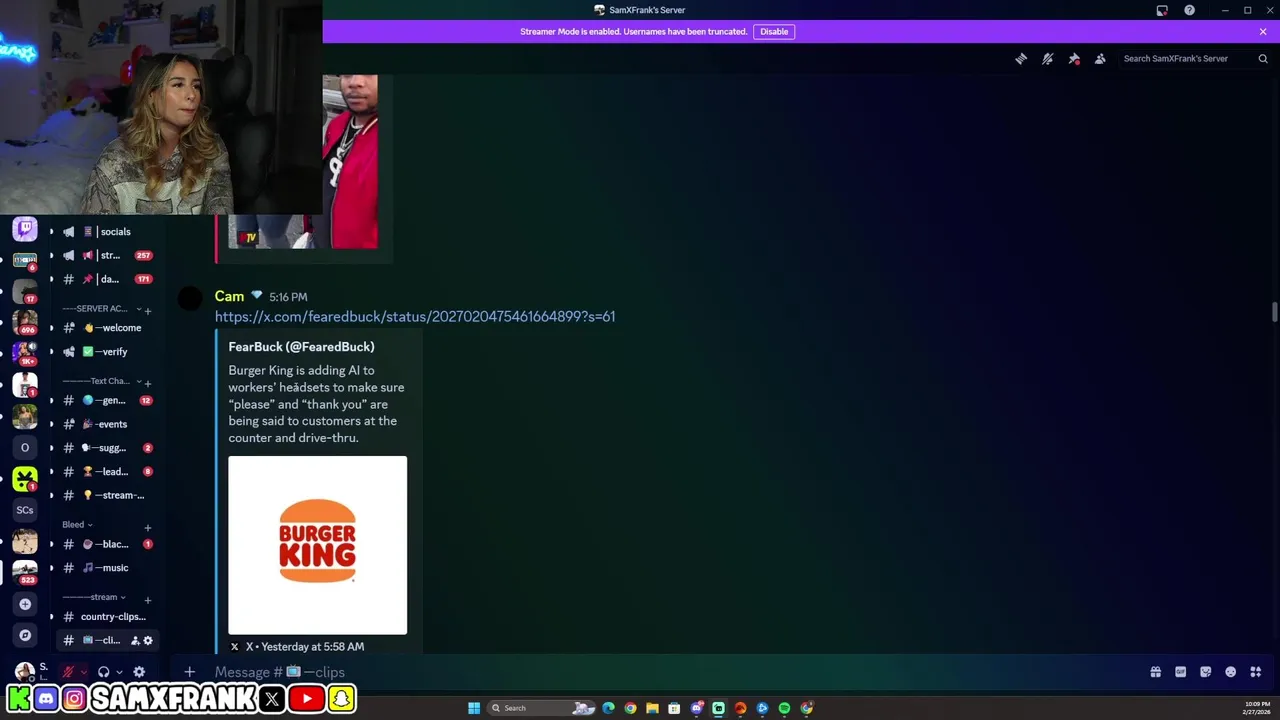
Task: Click the chat scrollbar thumb
Action: pos(1274,312)
